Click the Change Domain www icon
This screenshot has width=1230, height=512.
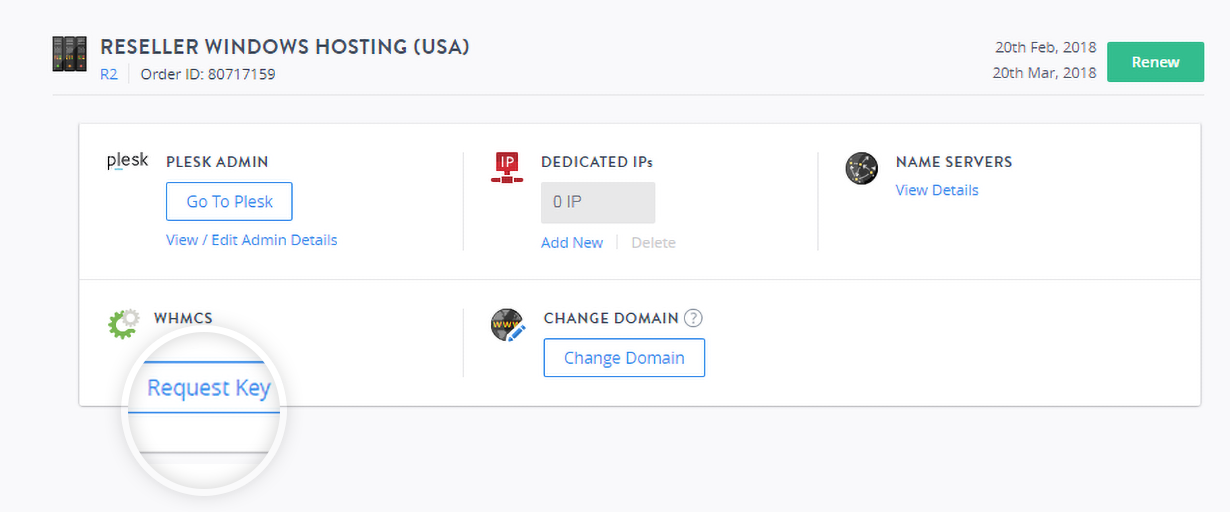(508, 326)
